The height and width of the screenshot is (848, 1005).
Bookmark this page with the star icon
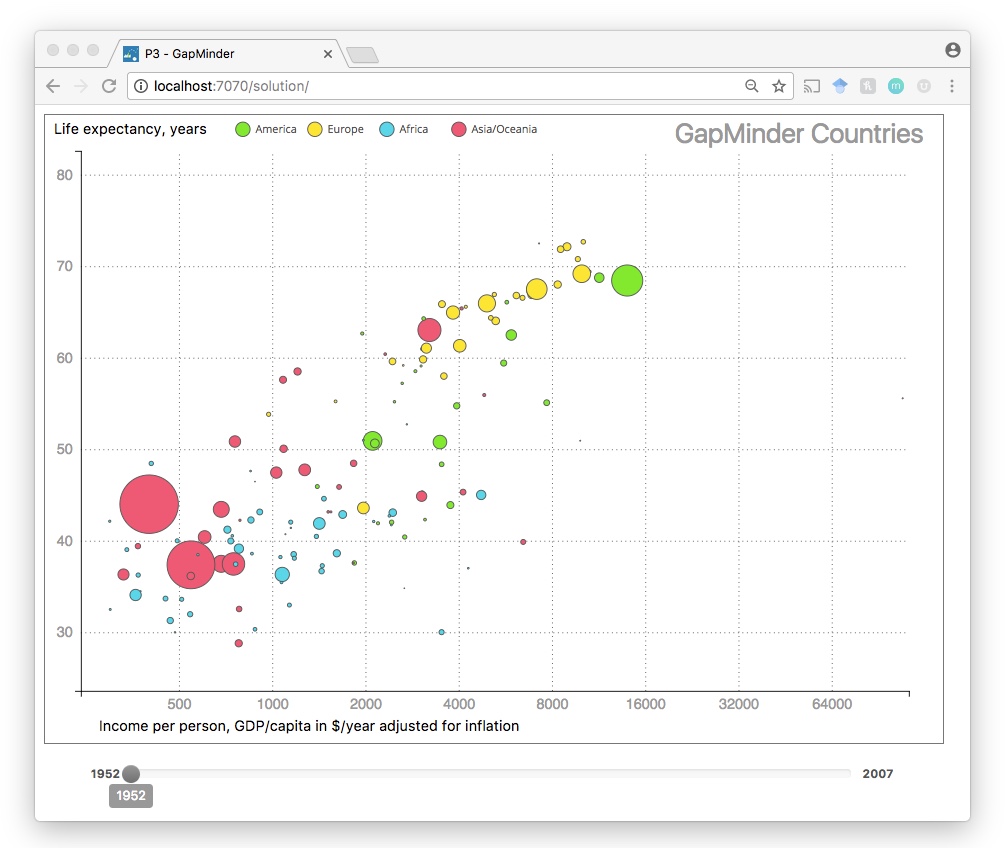(779, 87)
